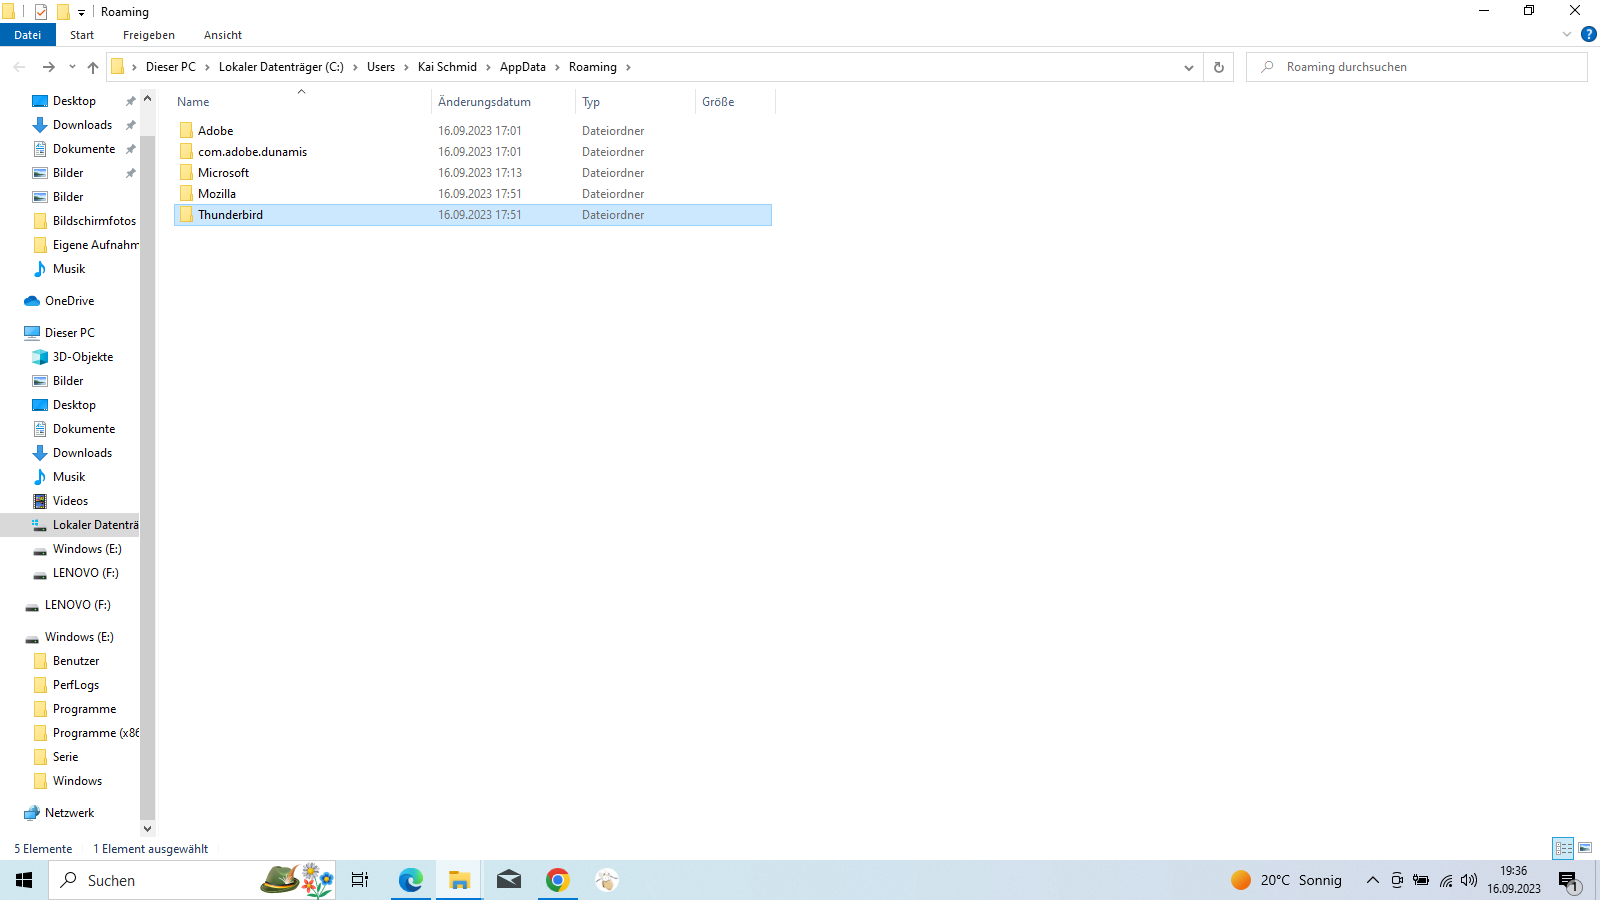Open Netzwerk in the navigation pane
The height and width of the screenshot is (900, 1600).
point(69,813)
